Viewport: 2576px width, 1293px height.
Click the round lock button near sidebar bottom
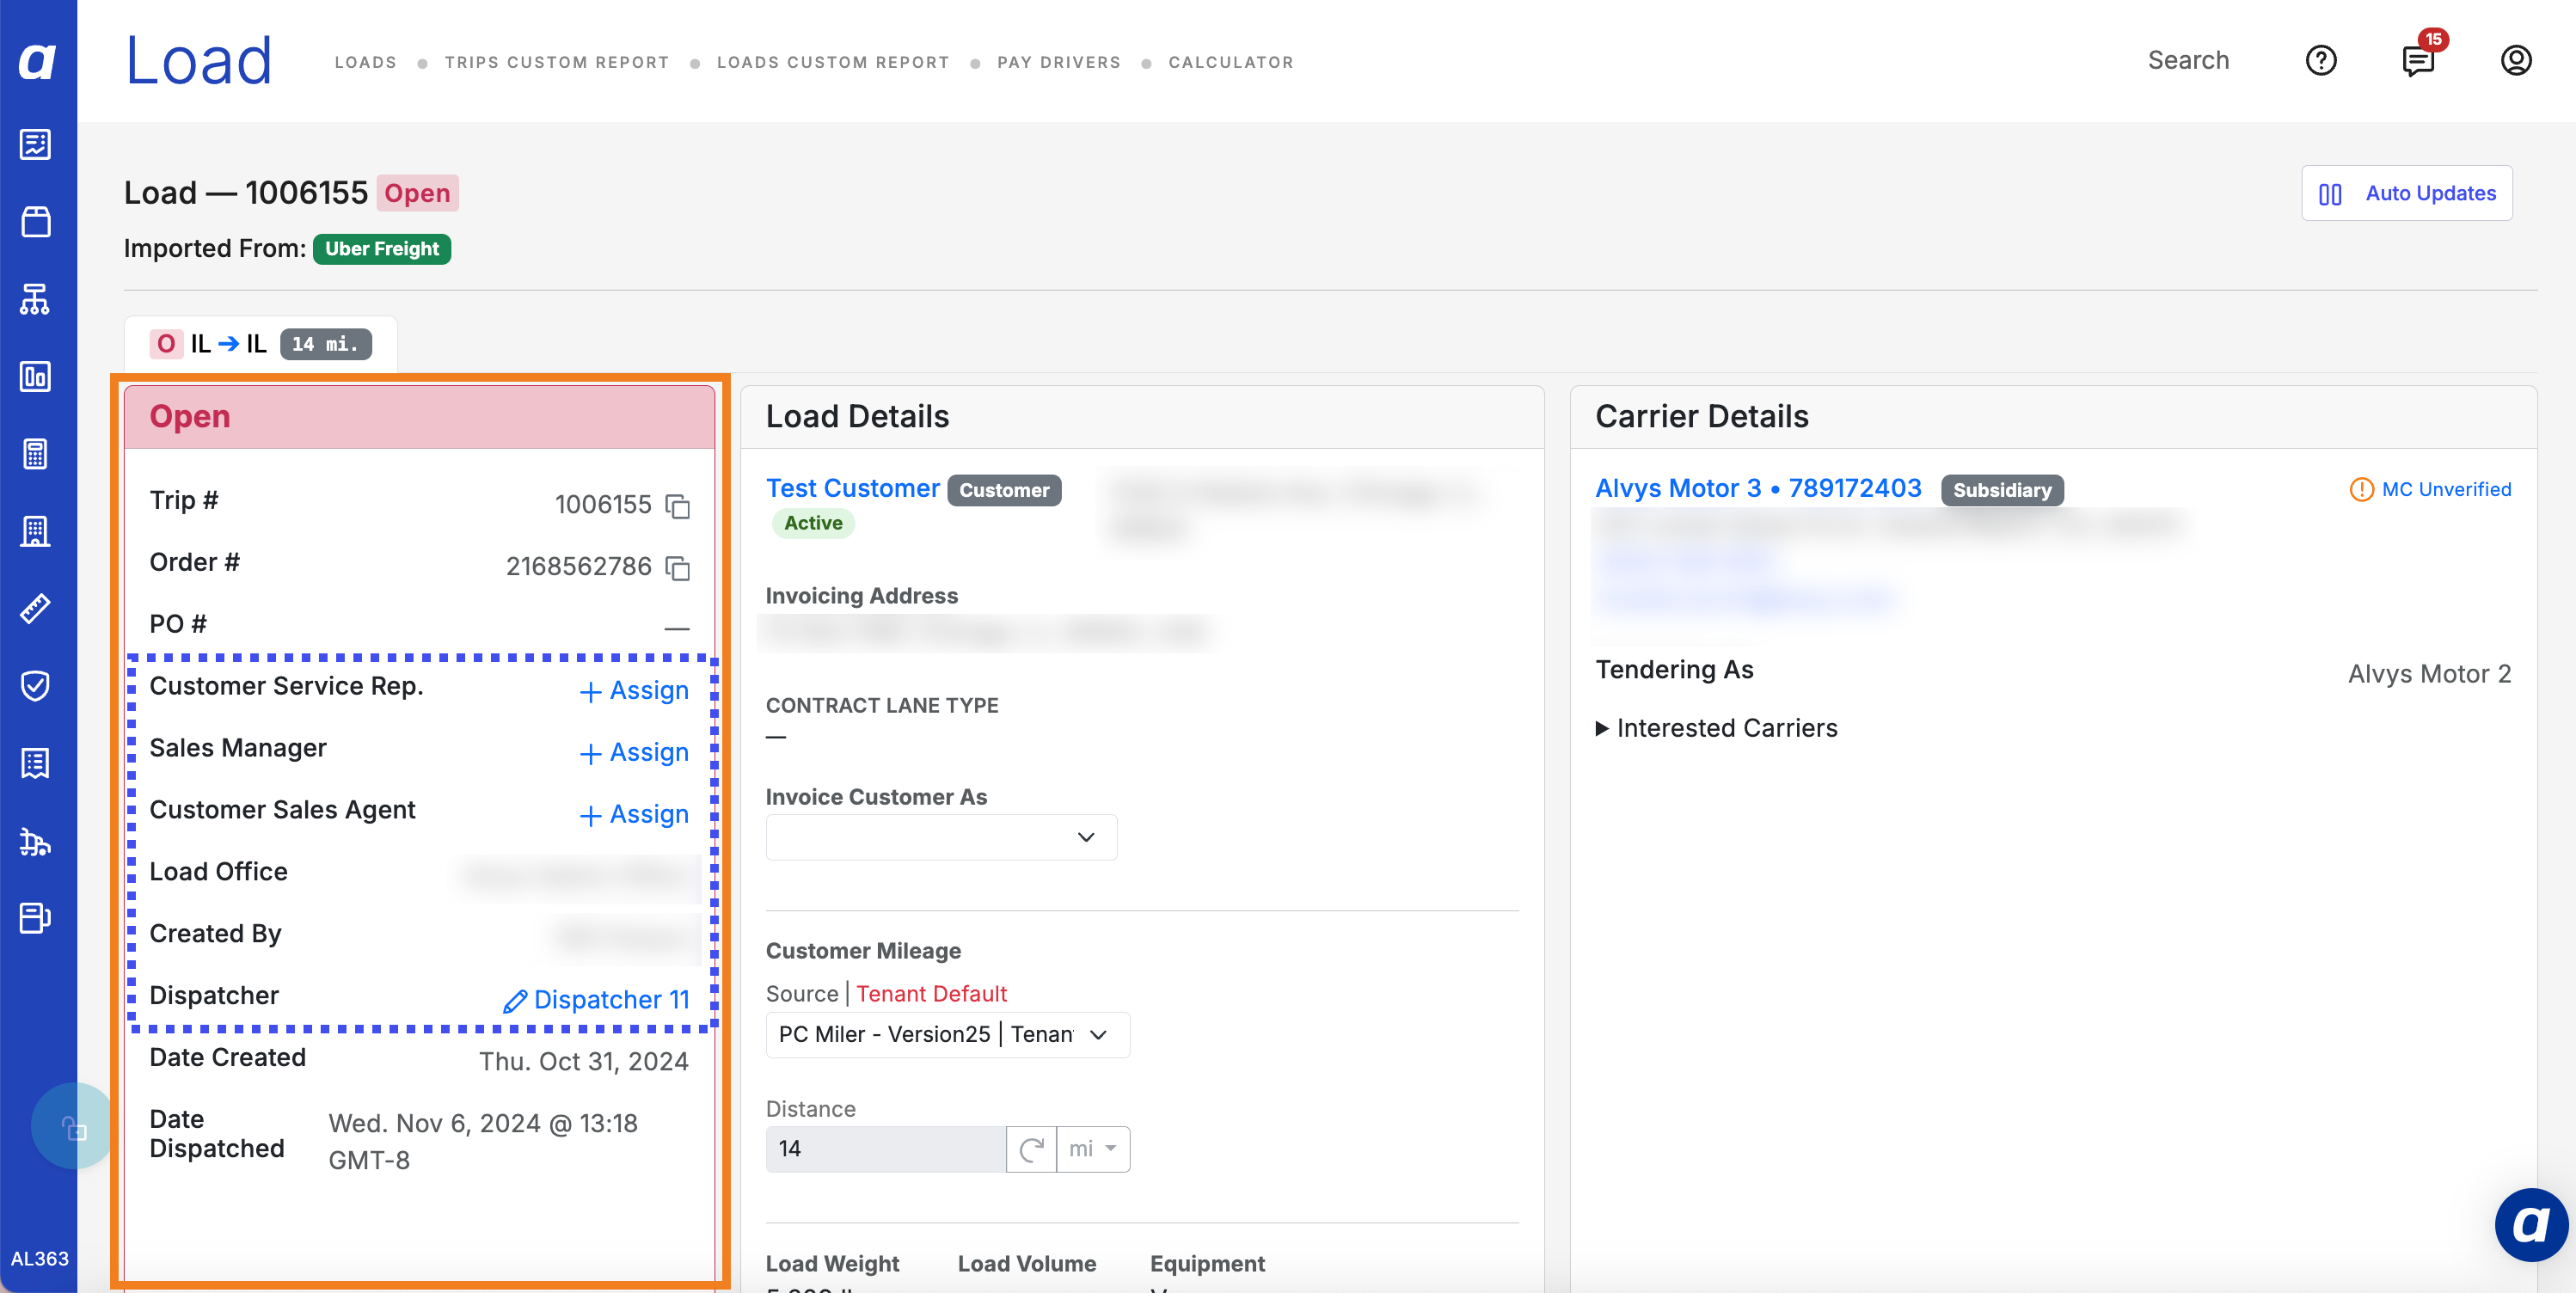74,1127
